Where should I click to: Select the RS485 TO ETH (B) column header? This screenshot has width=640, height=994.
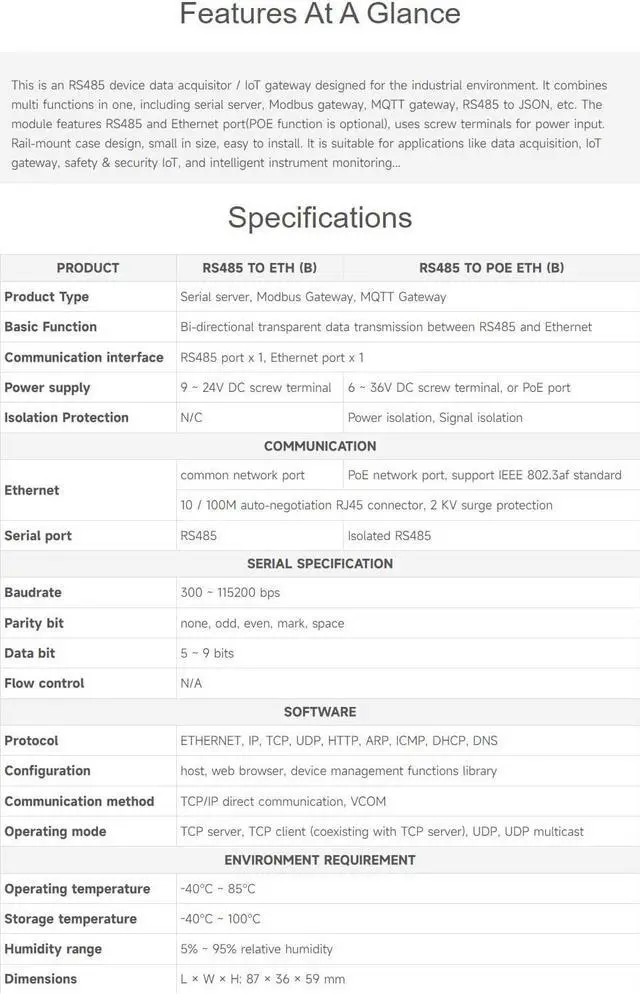coord(259,268)
